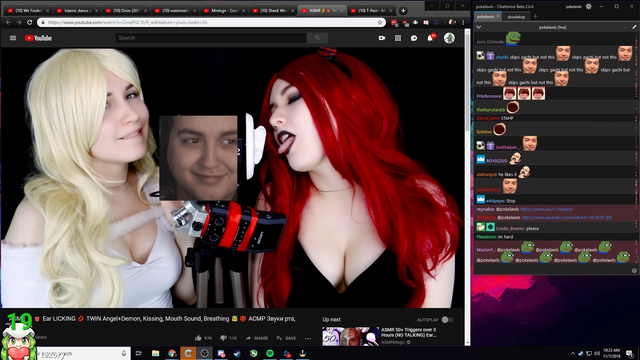
Task: Open the YouTube messages icon
Action: [x=414, y=38]
